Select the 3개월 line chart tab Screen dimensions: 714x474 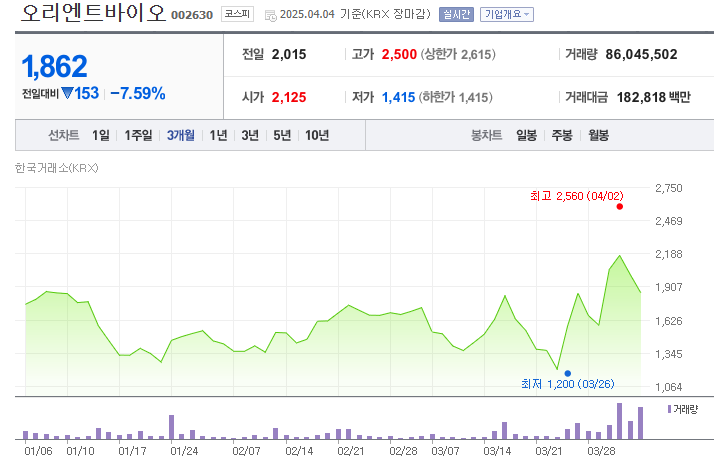point(181,135)
